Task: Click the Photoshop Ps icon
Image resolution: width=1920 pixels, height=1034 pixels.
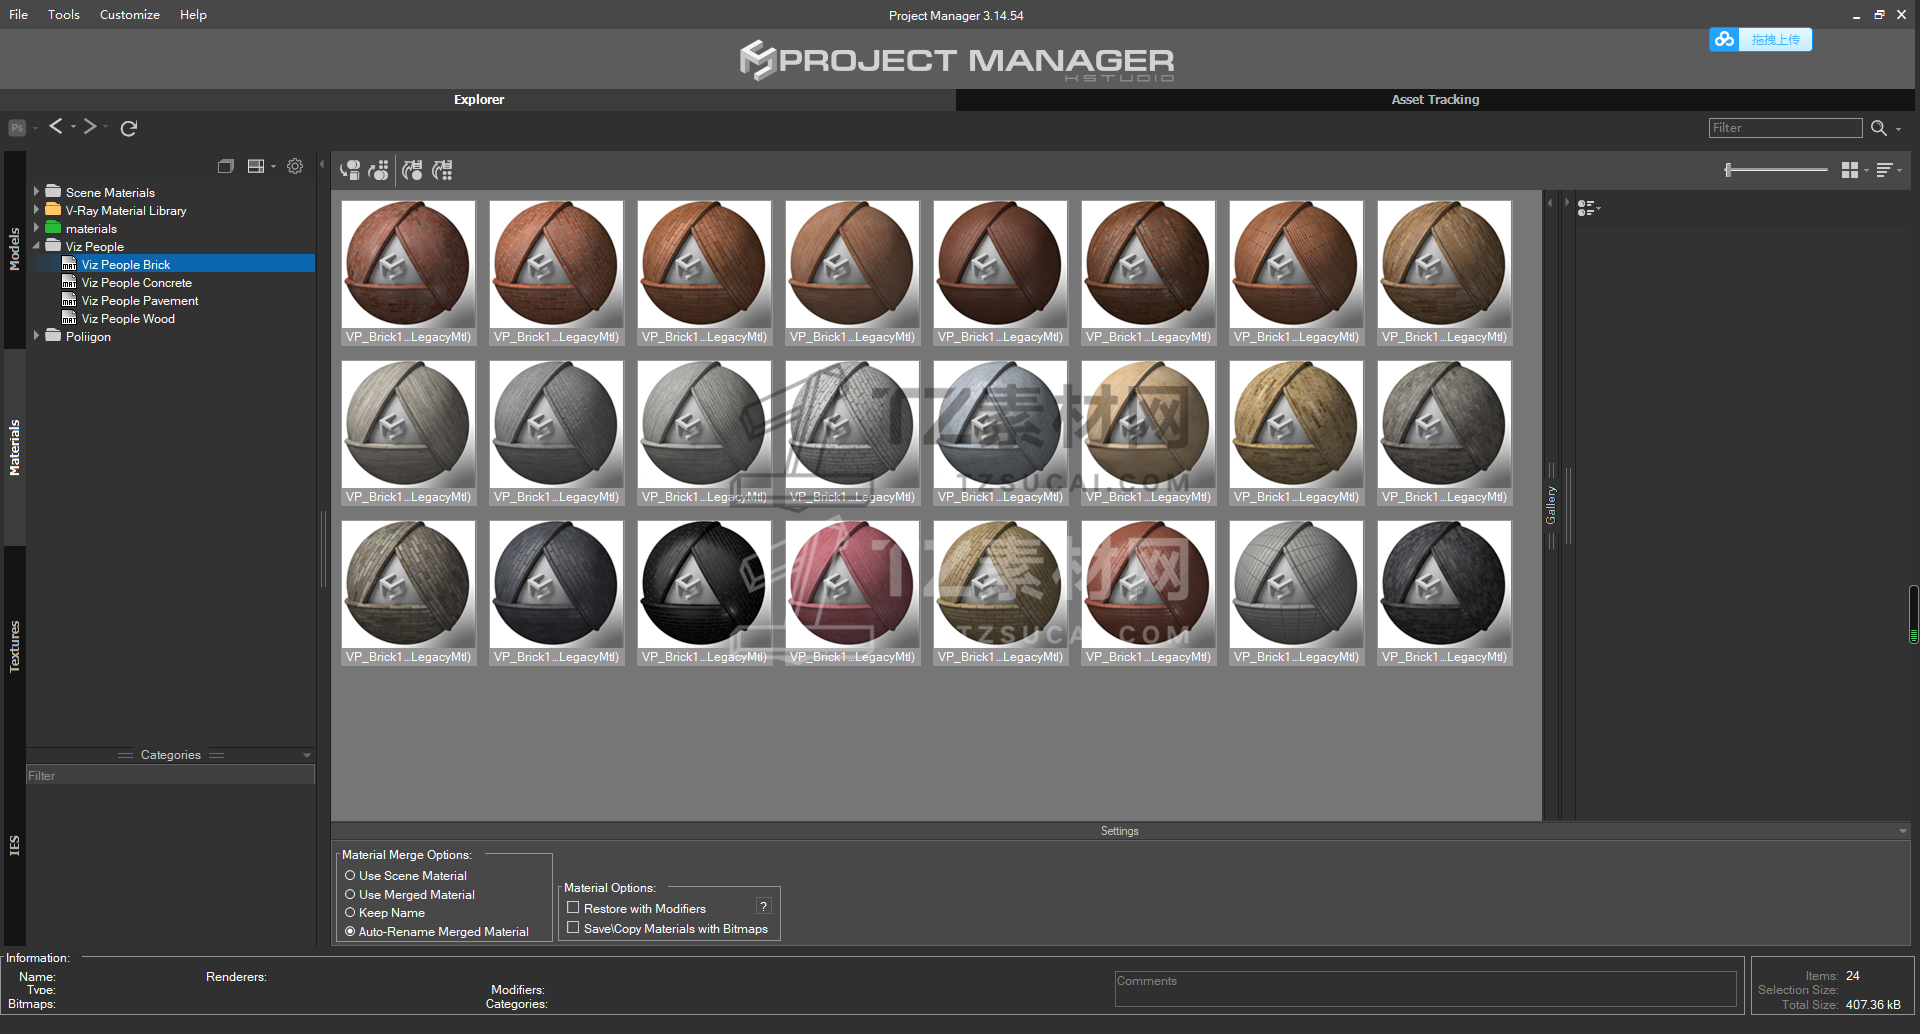Action: [x=17, y=128]
